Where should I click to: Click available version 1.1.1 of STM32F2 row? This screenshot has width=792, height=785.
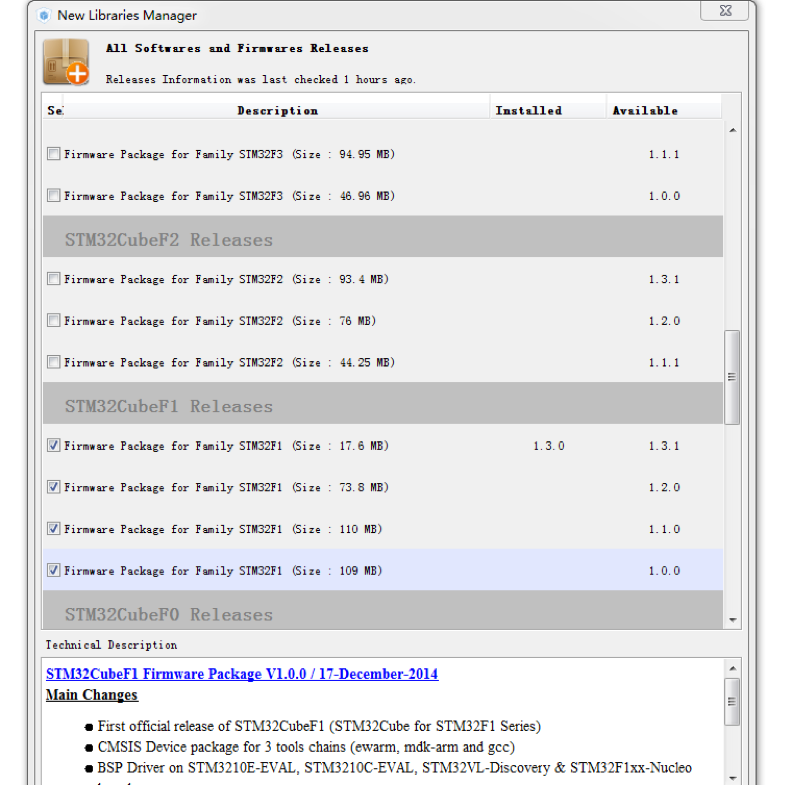(x=664, y=363)
